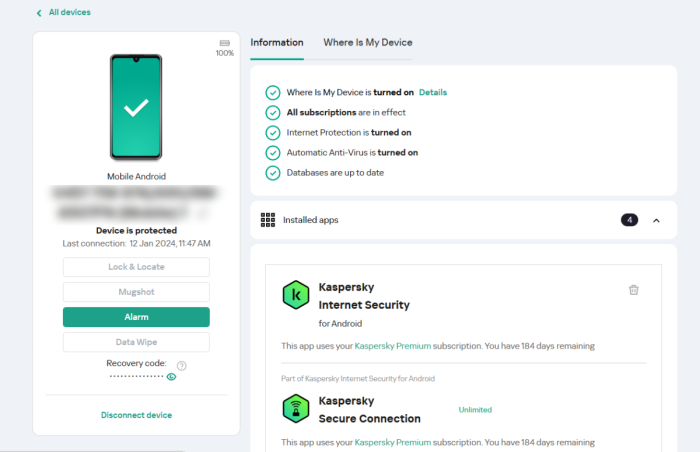Image resolution: width=700 pixels, height=452 pixels.
Task: Click the Where Is My Device status checkmark
Action: pos(272,92)
